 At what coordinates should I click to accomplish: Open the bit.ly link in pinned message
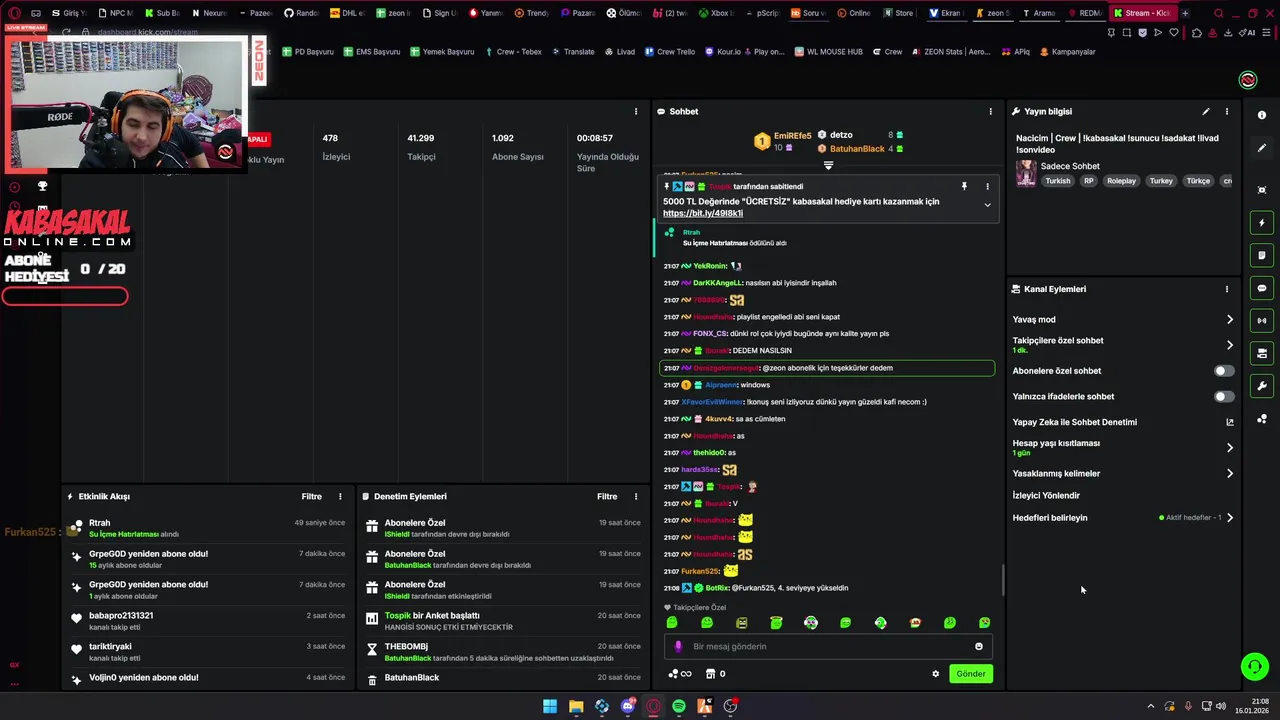(x=703, y=213)
